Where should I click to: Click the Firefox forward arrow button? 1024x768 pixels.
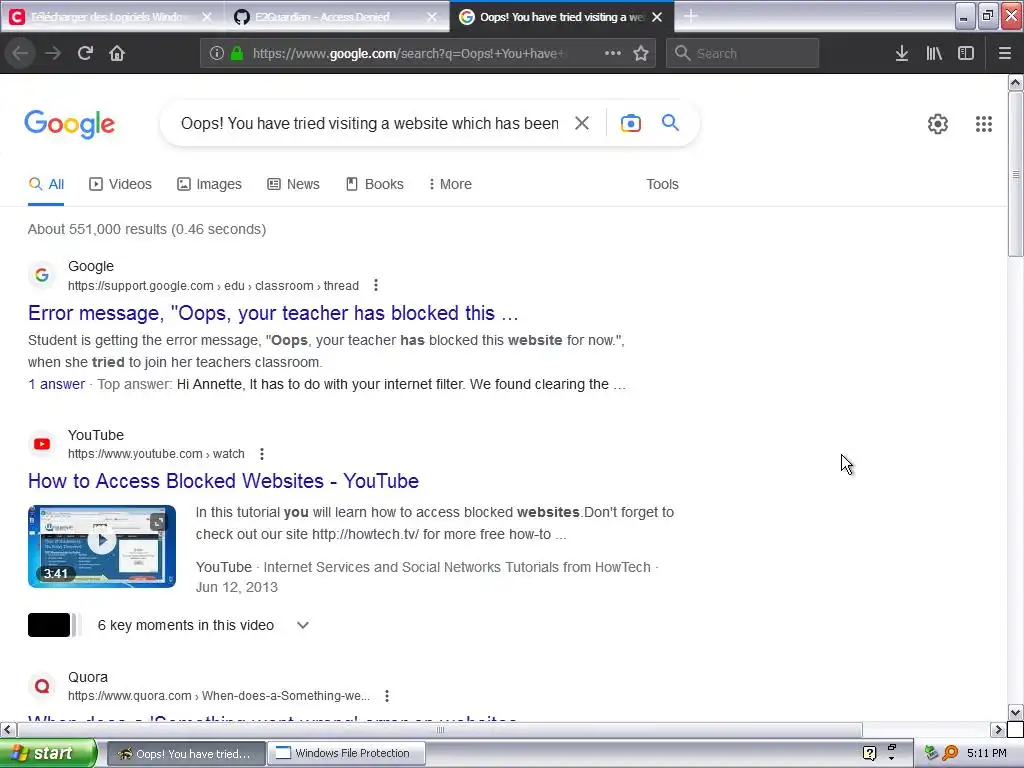tap(53, 53)
